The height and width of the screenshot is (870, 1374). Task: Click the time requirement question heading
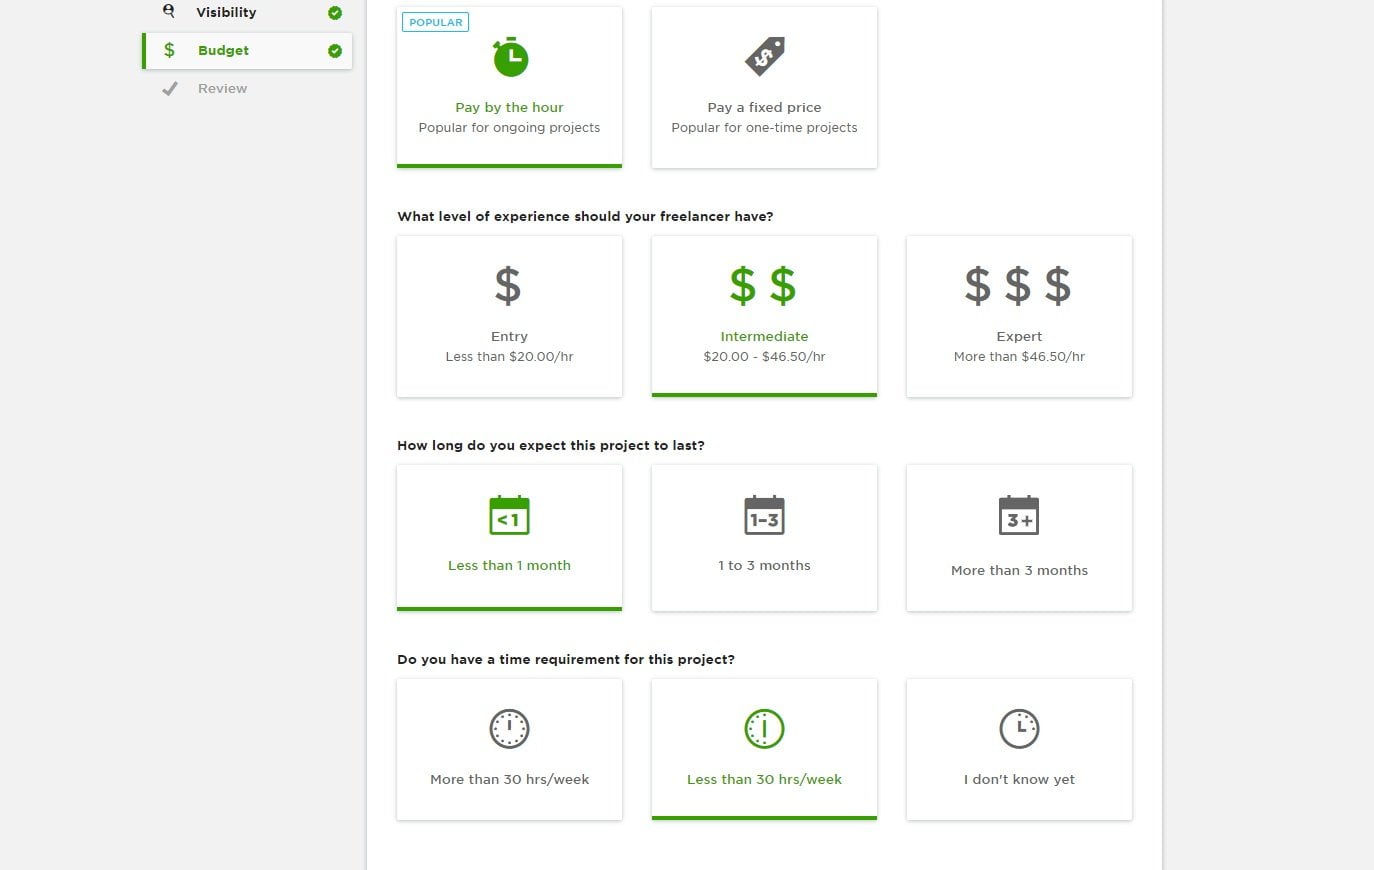pyautogui.click(x=566, y=660)
